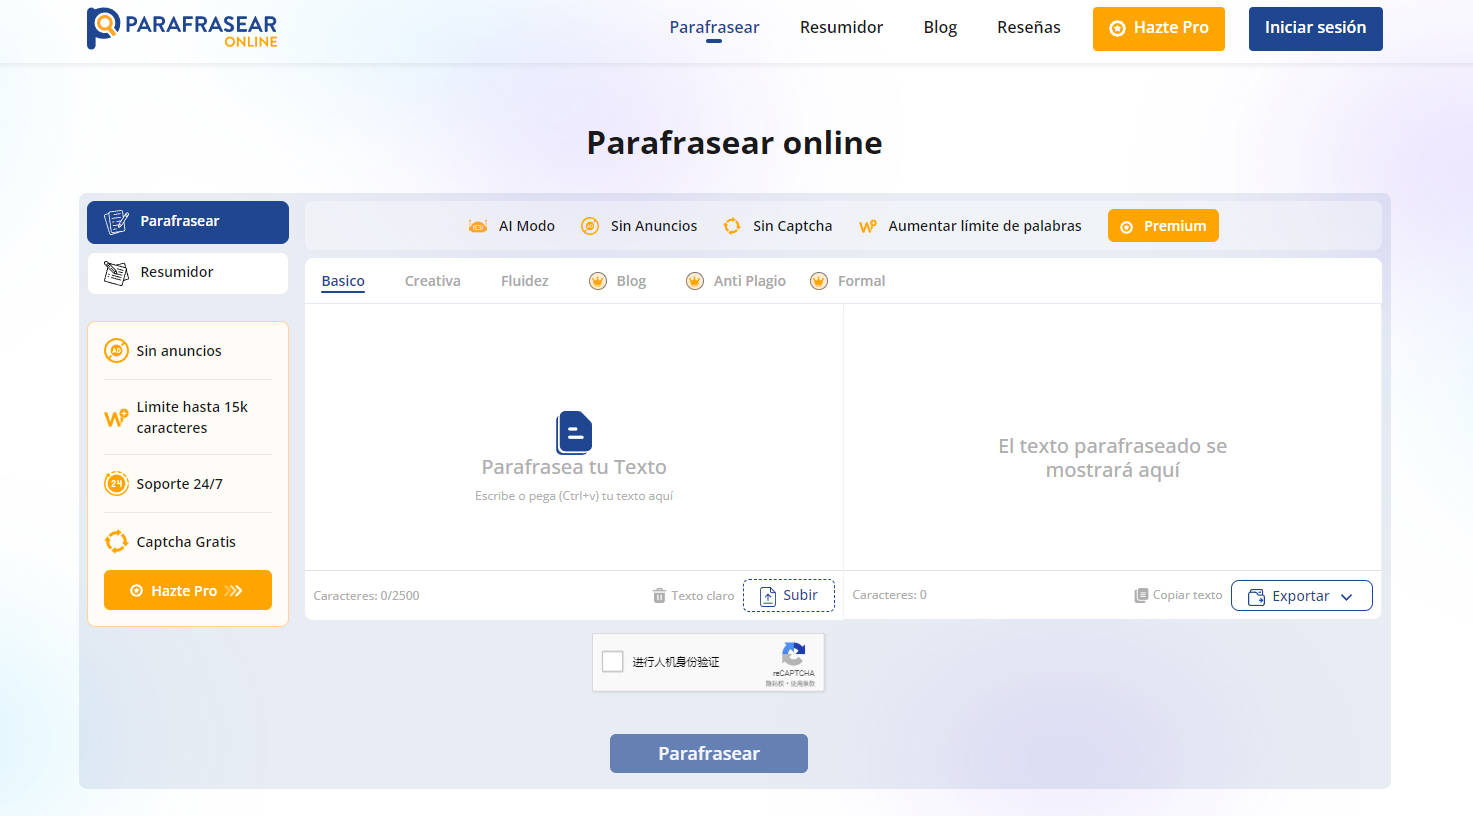Check the reCAPTCHA verification checkbox
Image resolution: width=1473 pixels, height=816 pixels.
(x=613, y=661)
